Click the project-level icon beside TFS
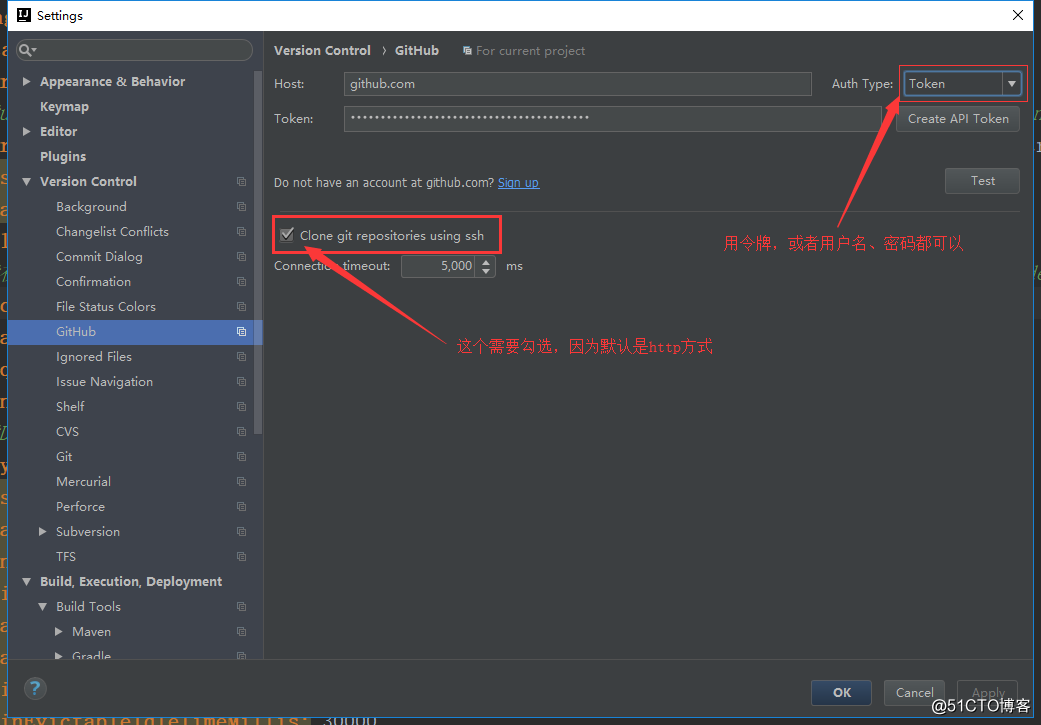This screenshot has width=1041, height=725. (242, 557)
